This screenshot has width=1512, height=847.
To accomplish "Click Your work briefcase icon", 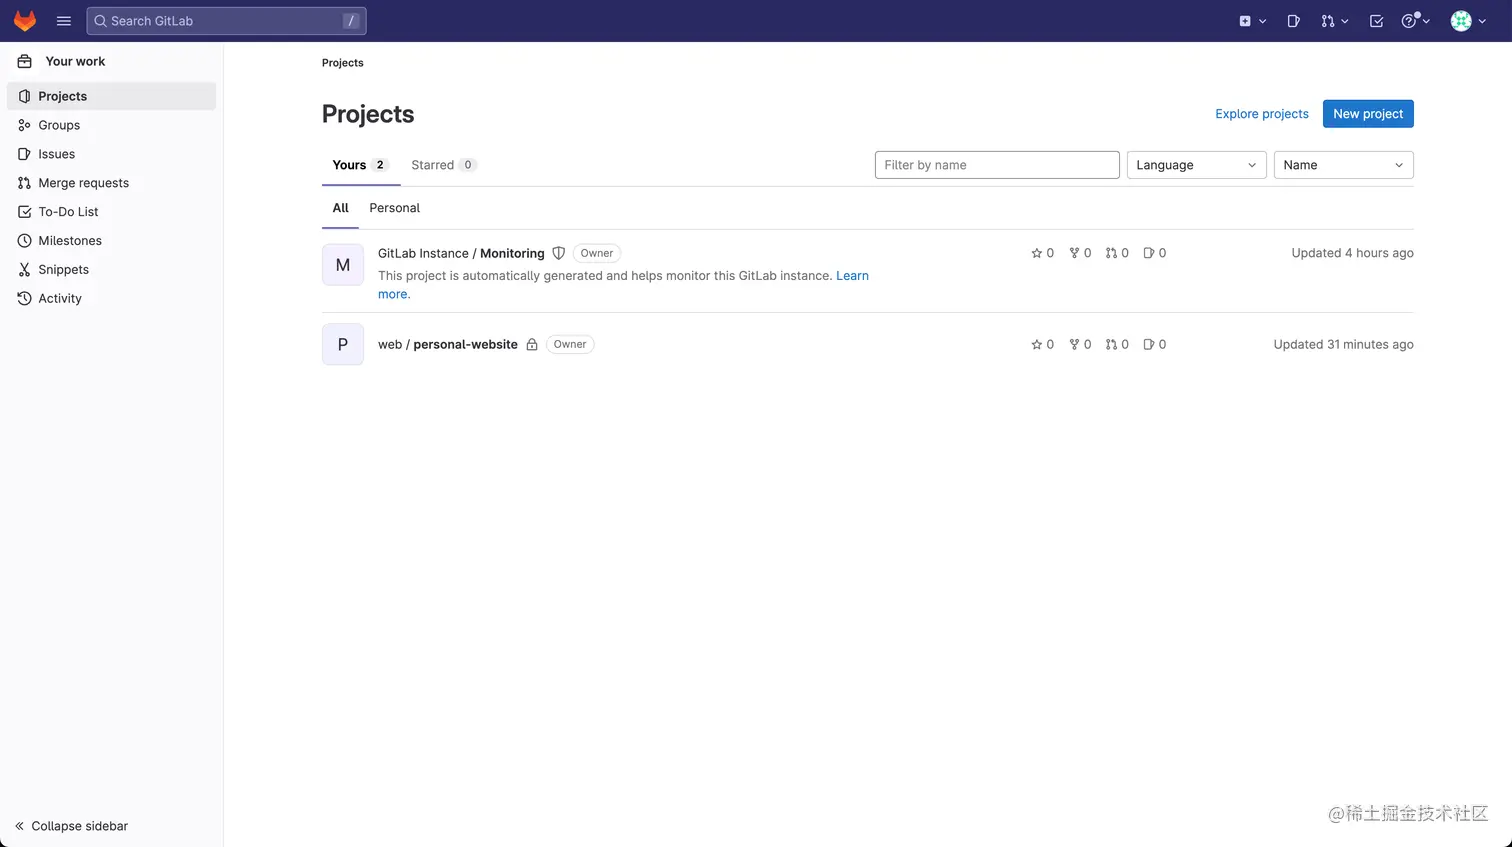I will pyautogui.click(x=25, y=61).
